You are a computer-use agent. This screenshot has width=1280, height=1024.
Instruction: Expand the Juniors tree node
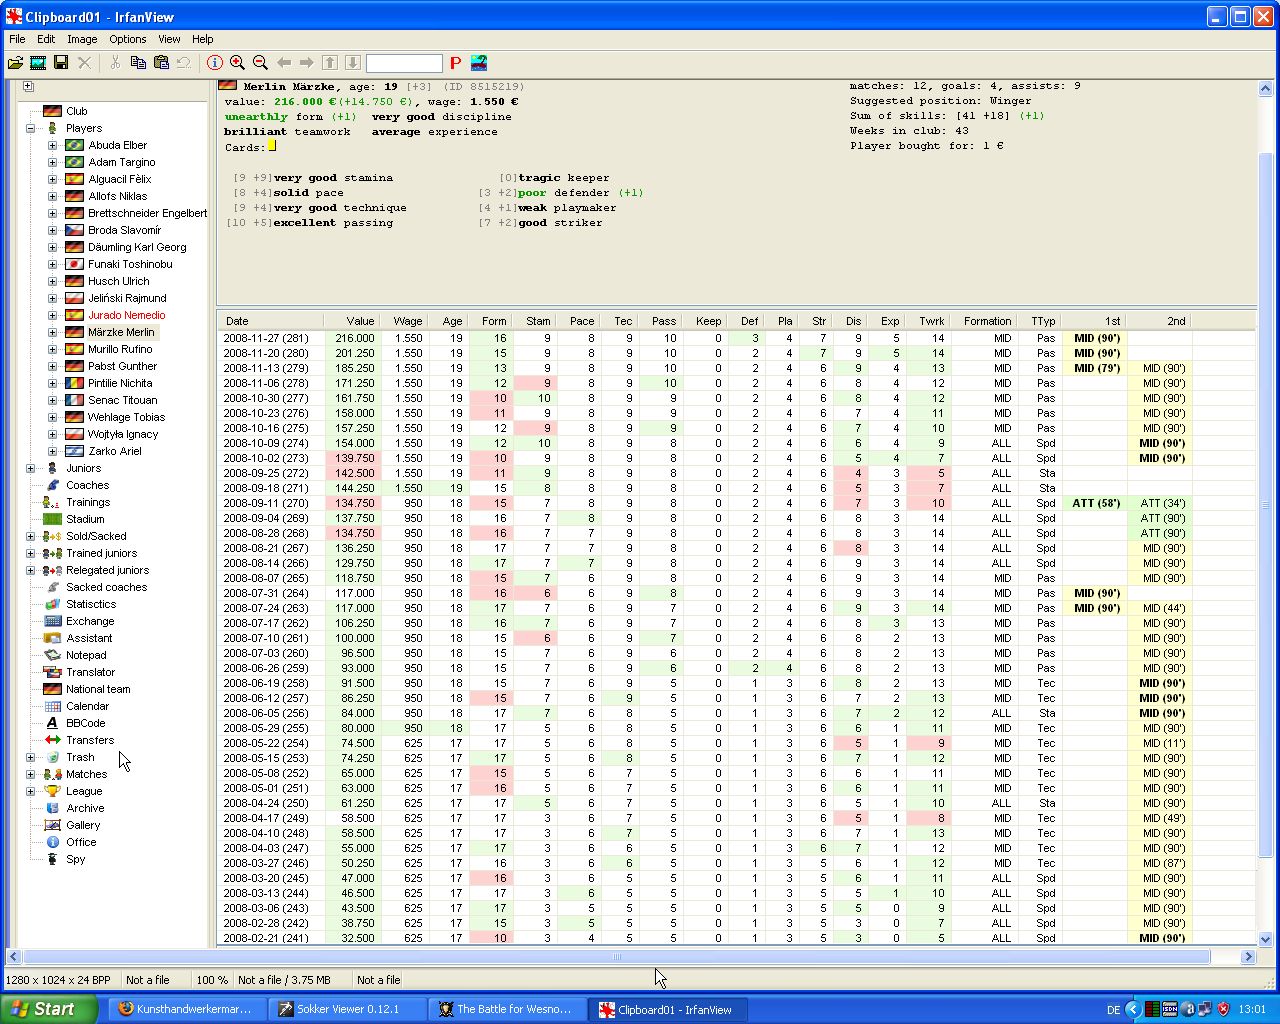[30, 468]
